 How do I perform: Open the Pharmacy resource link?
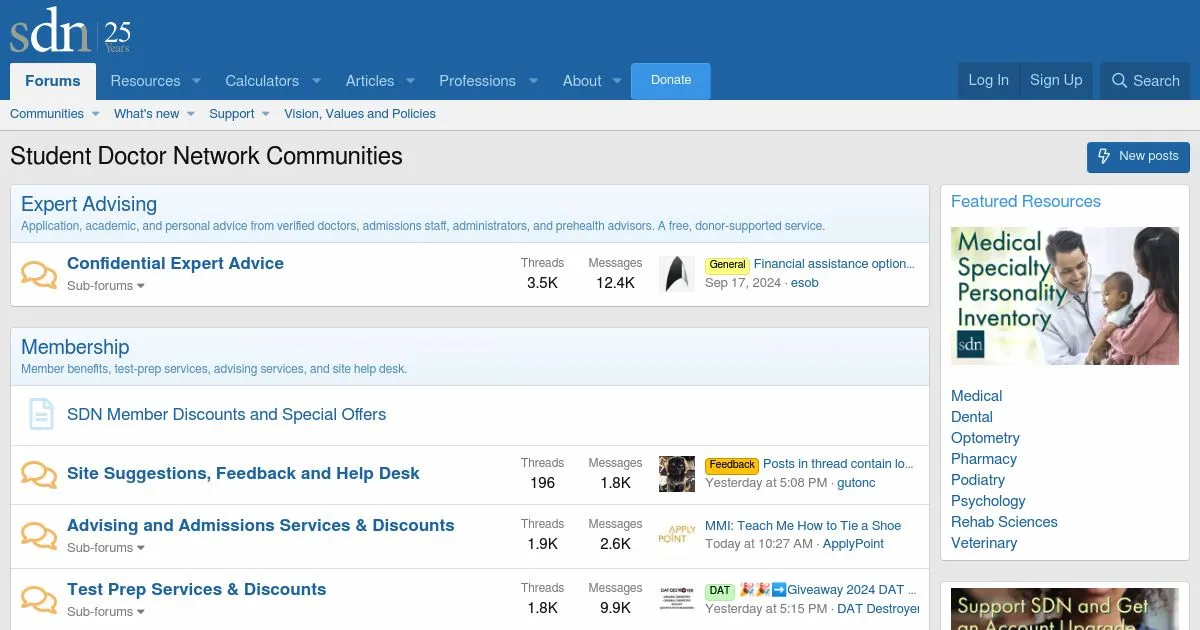[x=984, y=459]
